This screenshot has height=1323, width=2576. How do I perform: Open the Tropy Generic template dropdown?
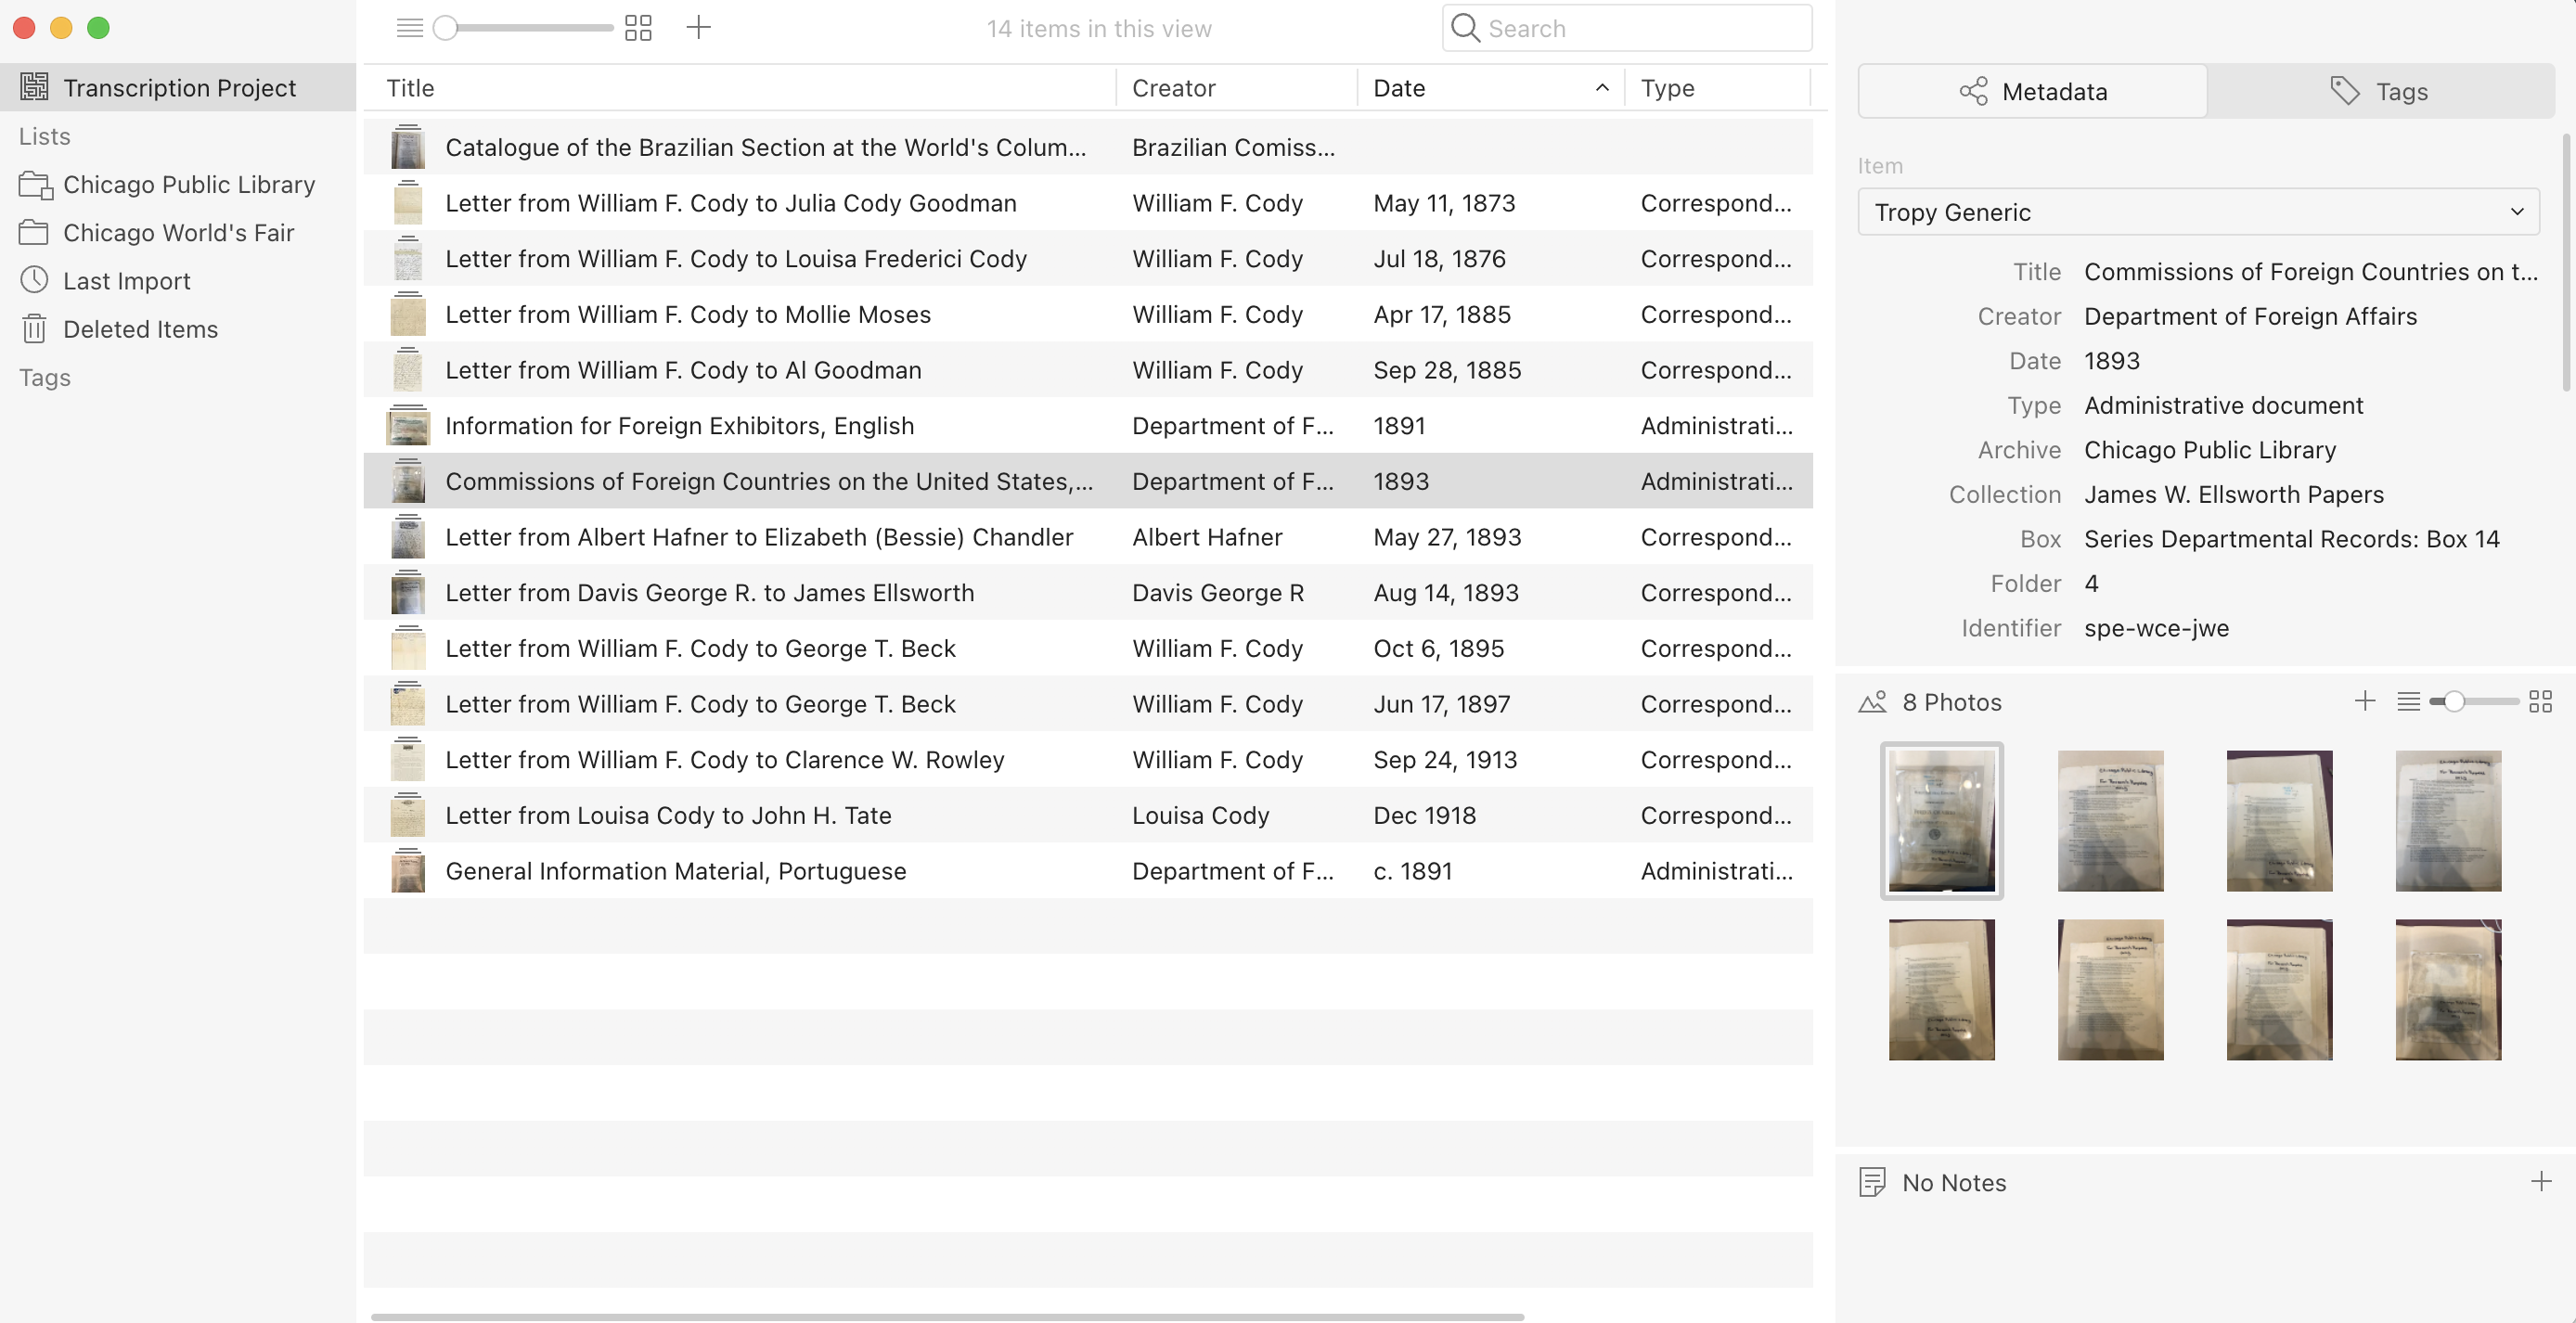[2197, 212]
